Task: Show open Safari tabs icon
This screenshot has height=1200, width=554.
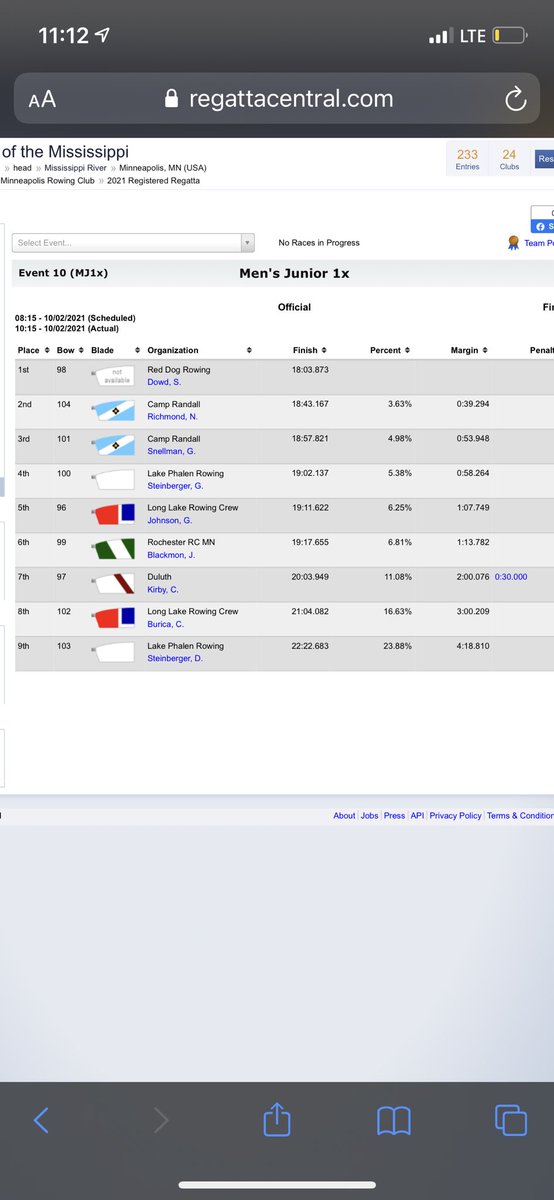Action: (x=511, y=1120)
